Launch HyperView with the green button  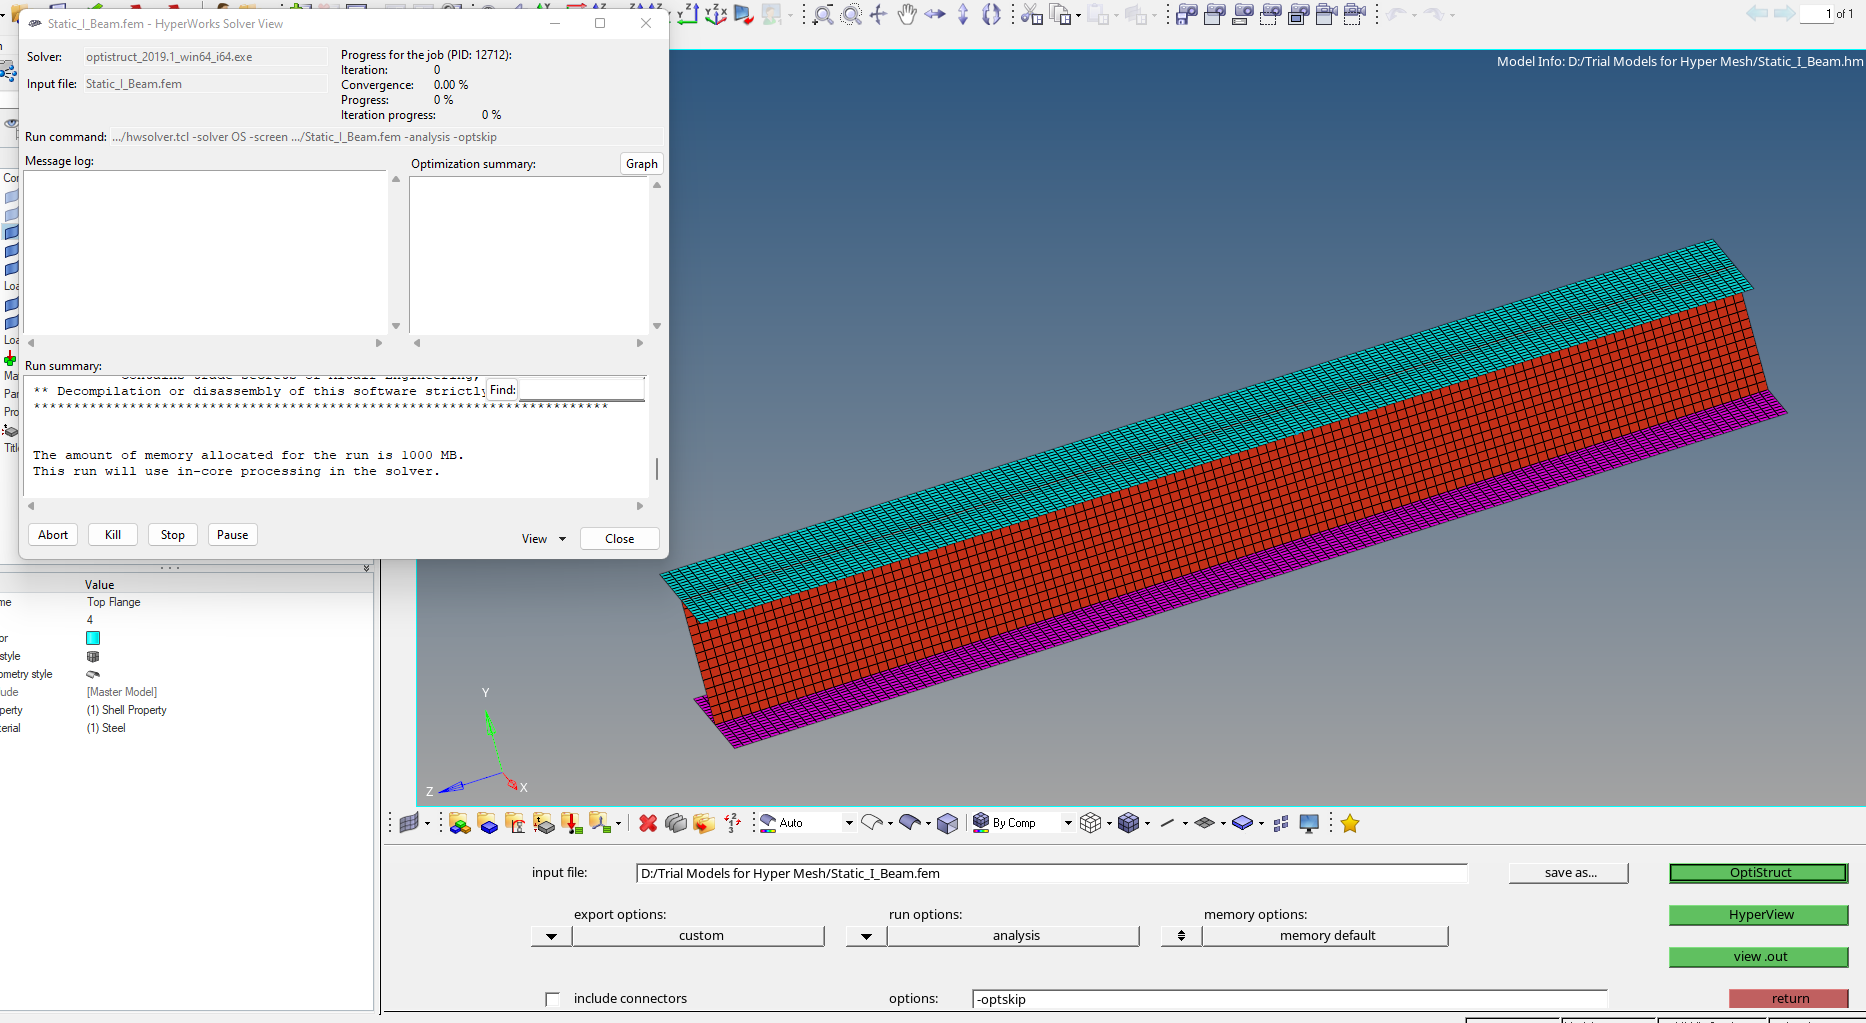(x=1758, y=915)
